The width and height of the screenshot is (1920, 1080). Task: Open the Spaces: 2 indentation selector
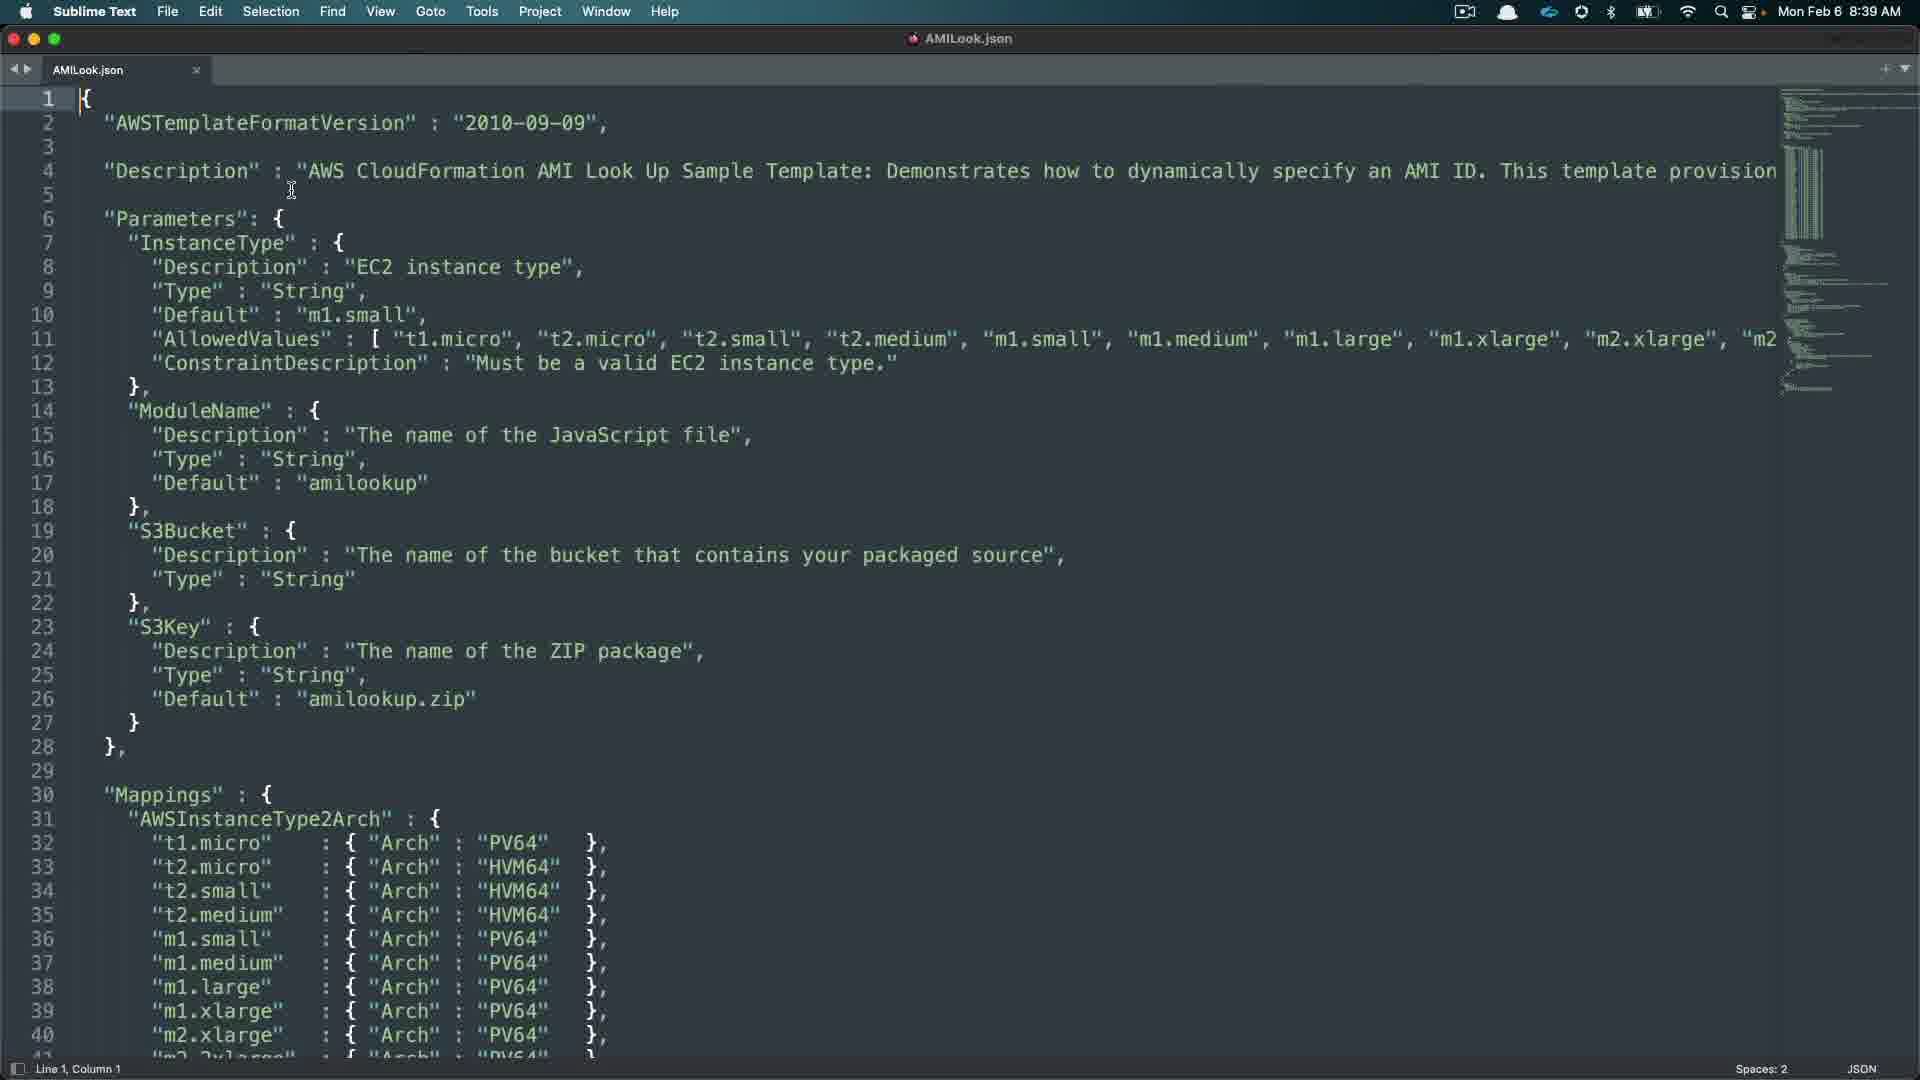(x=1761, y=1069)
